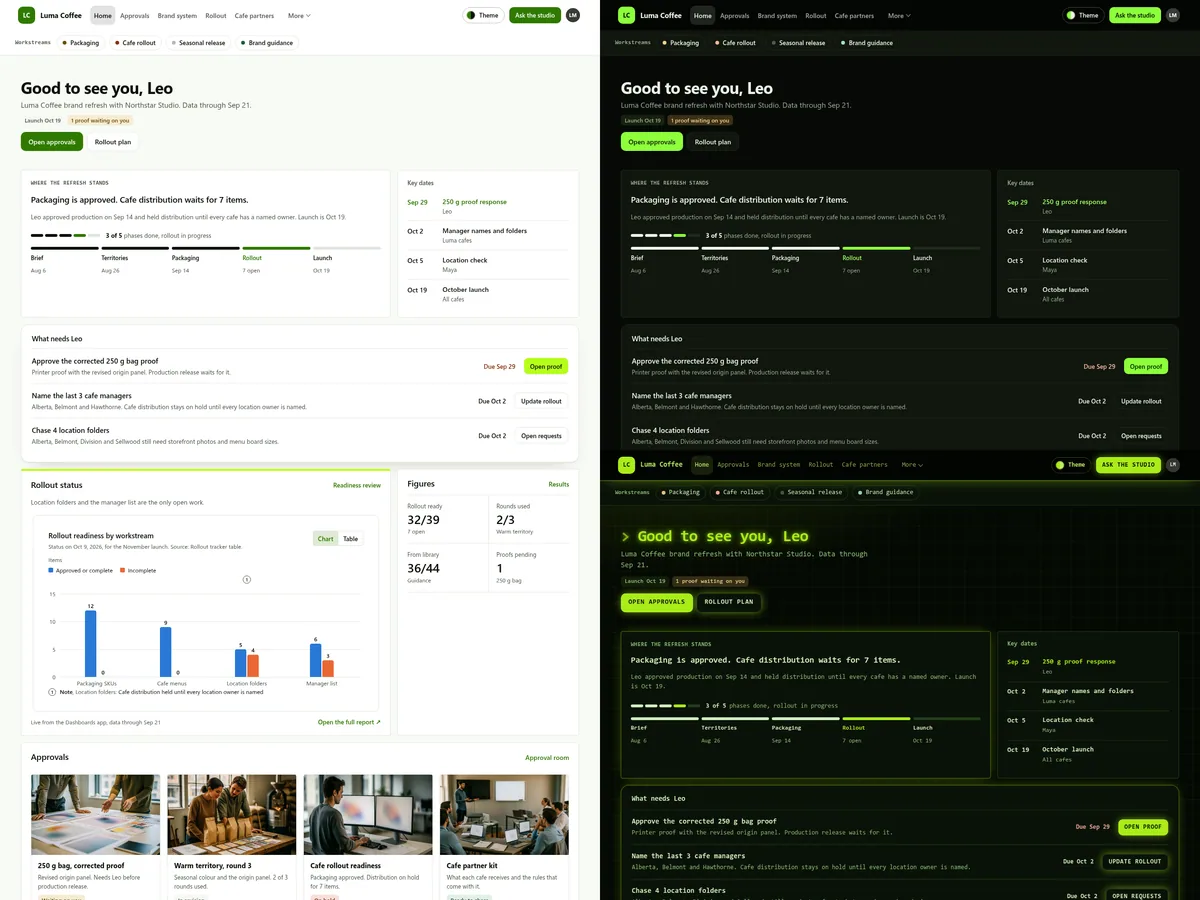
Task: Select the Seasonal release chip in the terminal-style panel
Action: 810,492
